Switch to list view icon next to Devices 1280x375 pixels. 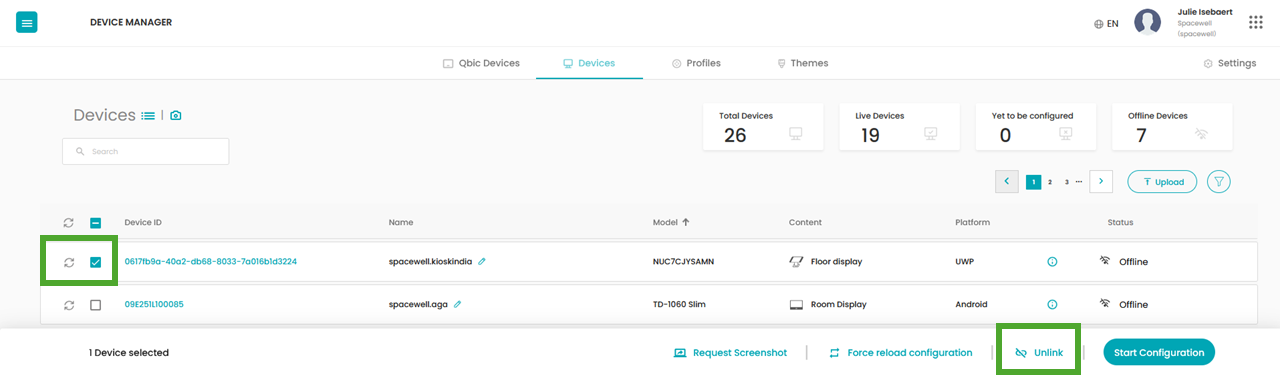148,116
